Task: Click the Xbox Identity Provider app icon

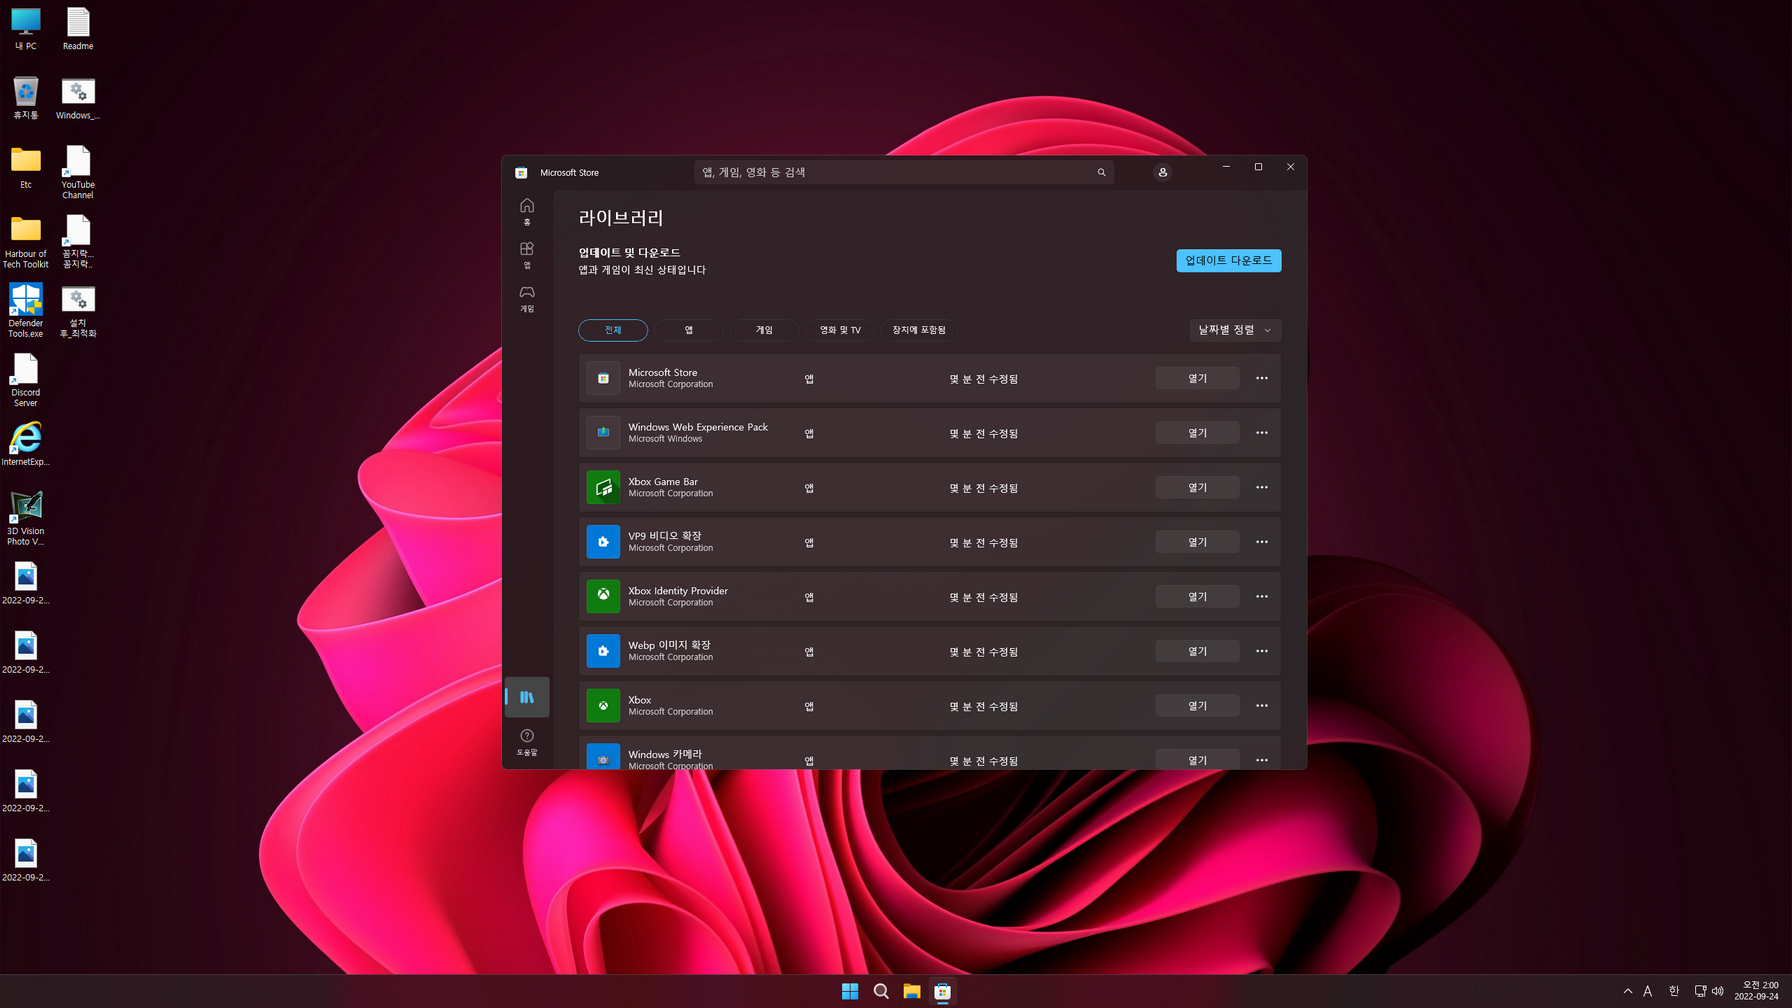Action: pyautogui.click(x=603, y=596)
